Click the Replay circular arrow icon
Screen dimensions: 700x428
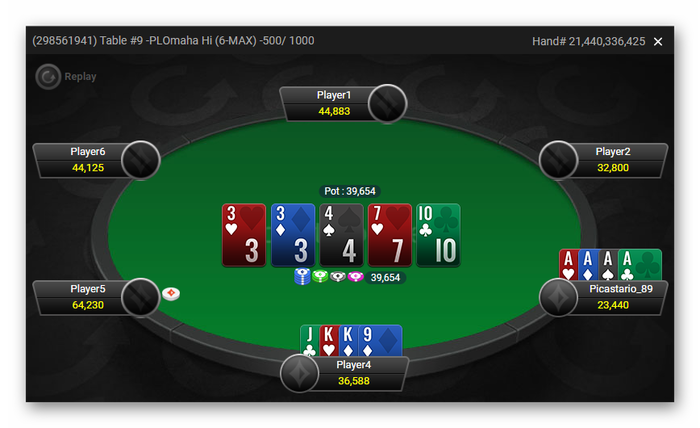[48, 77]
